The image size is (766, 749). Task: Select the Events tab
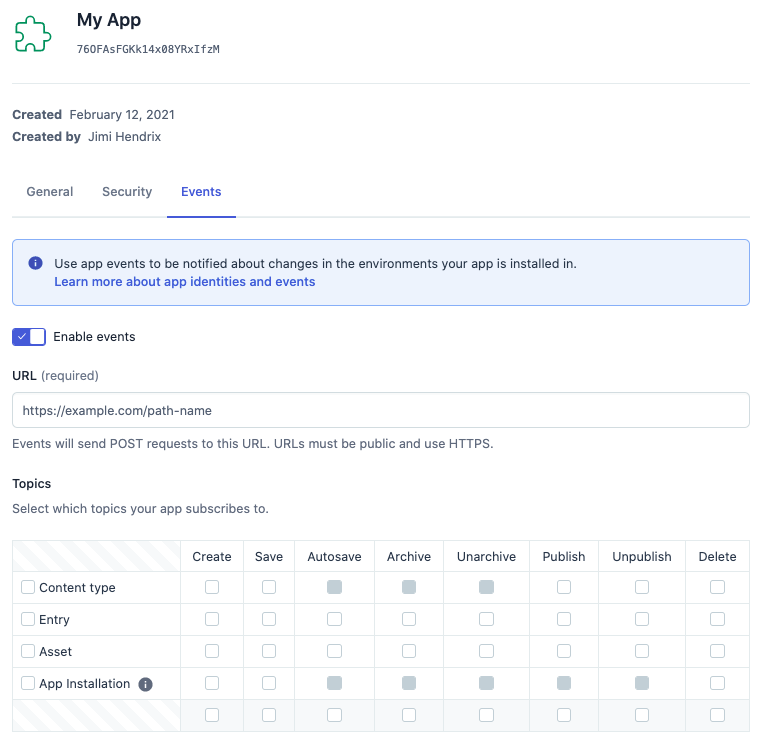[x=201, y=192]
